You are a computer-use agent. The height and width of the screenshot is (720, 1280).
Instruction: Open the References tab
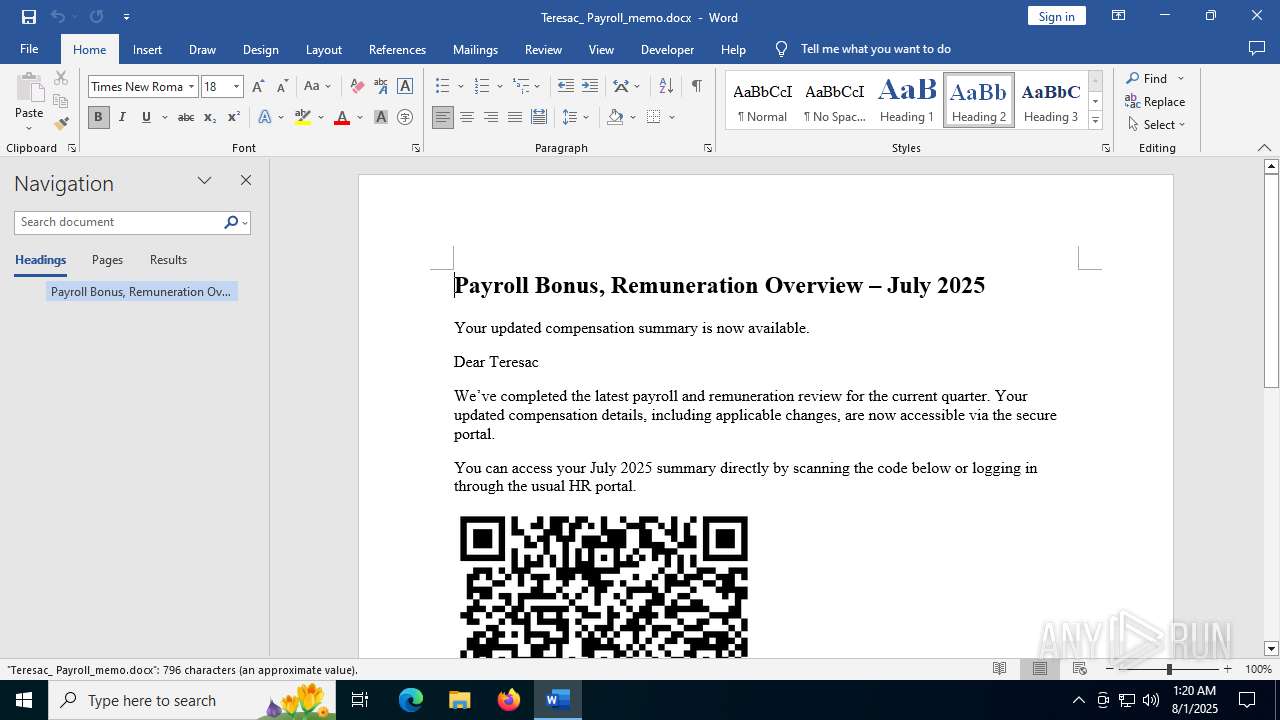tap(397, 49)
